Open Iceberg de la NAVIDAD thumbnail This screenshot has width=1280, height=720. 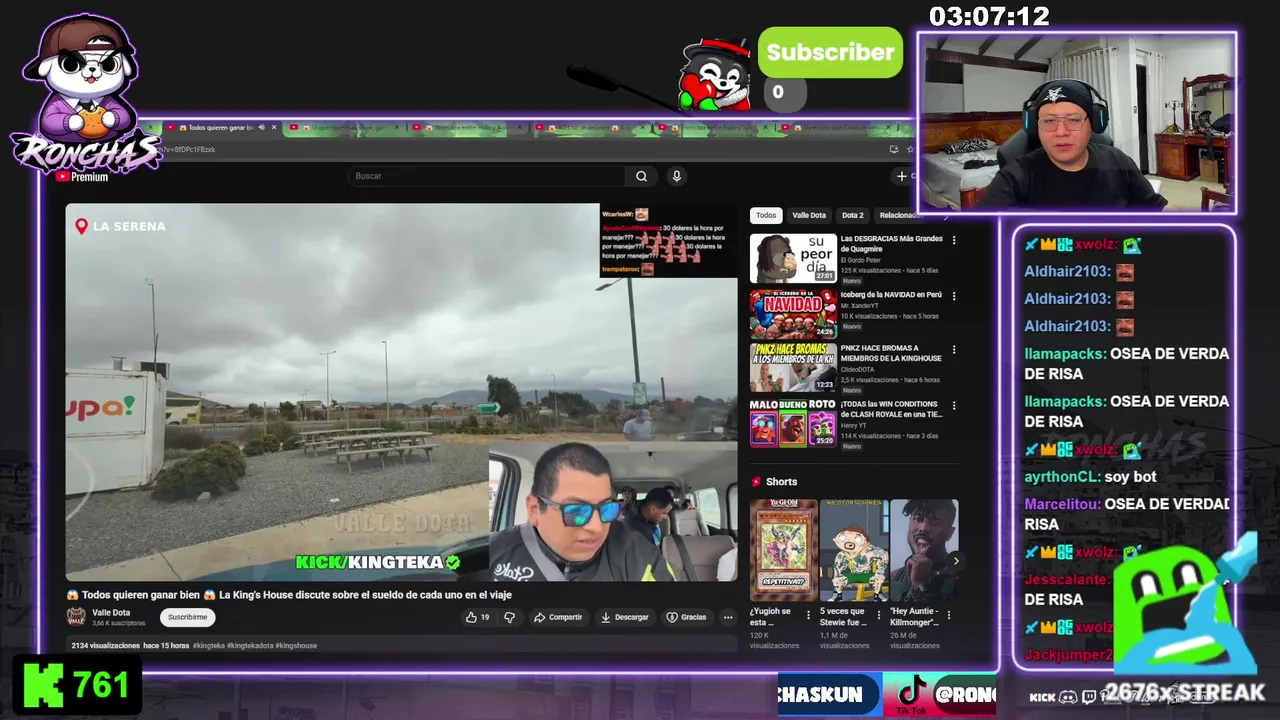tap(793, 314)
